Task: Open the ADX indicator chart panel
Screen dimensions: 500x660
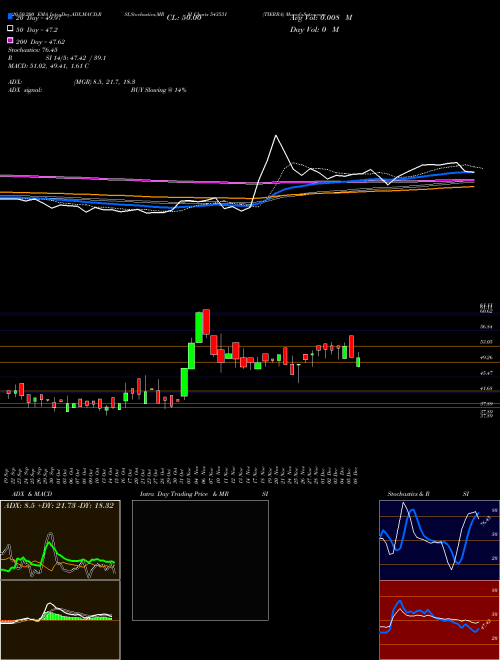Action: point(60,540)
